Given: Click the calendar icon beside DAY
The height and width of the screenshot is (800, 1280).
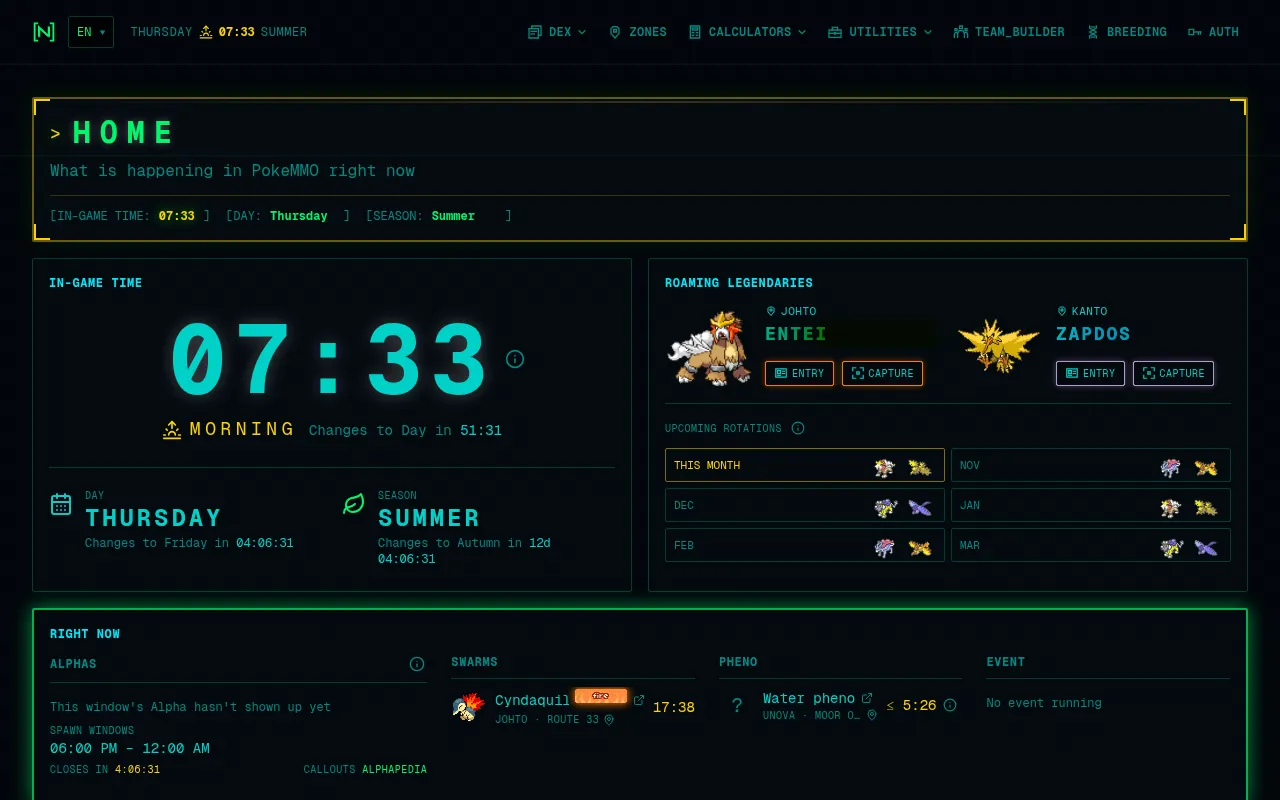Looking at the screenshot, I should pyautogui.click(x=61, y=504).
